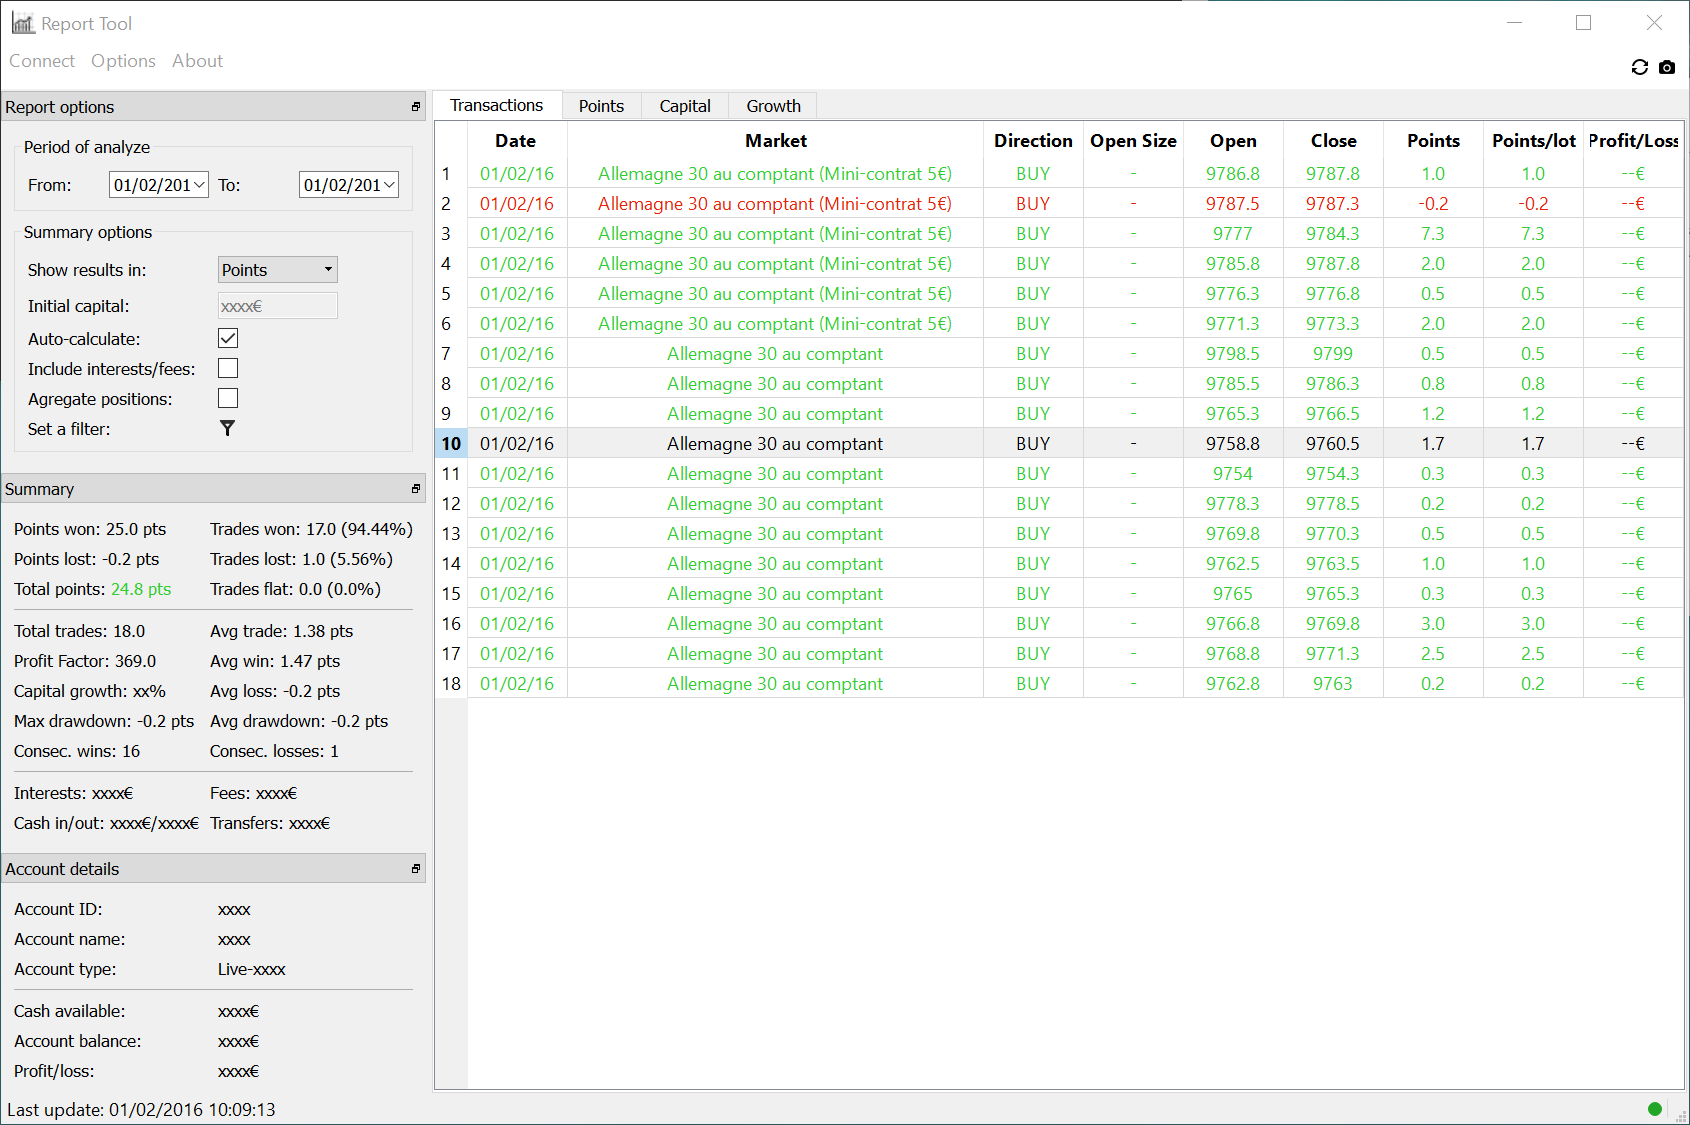Check the Agregate positions box
1690x1125 pixels.
(x=228, y=399)
